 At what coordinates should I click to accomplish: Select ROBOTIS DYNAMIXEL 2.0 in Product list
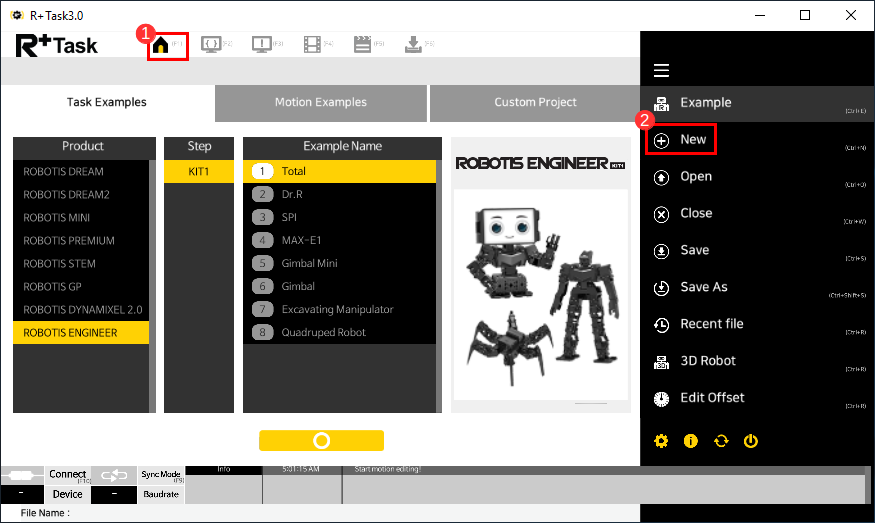click(81, 310)
